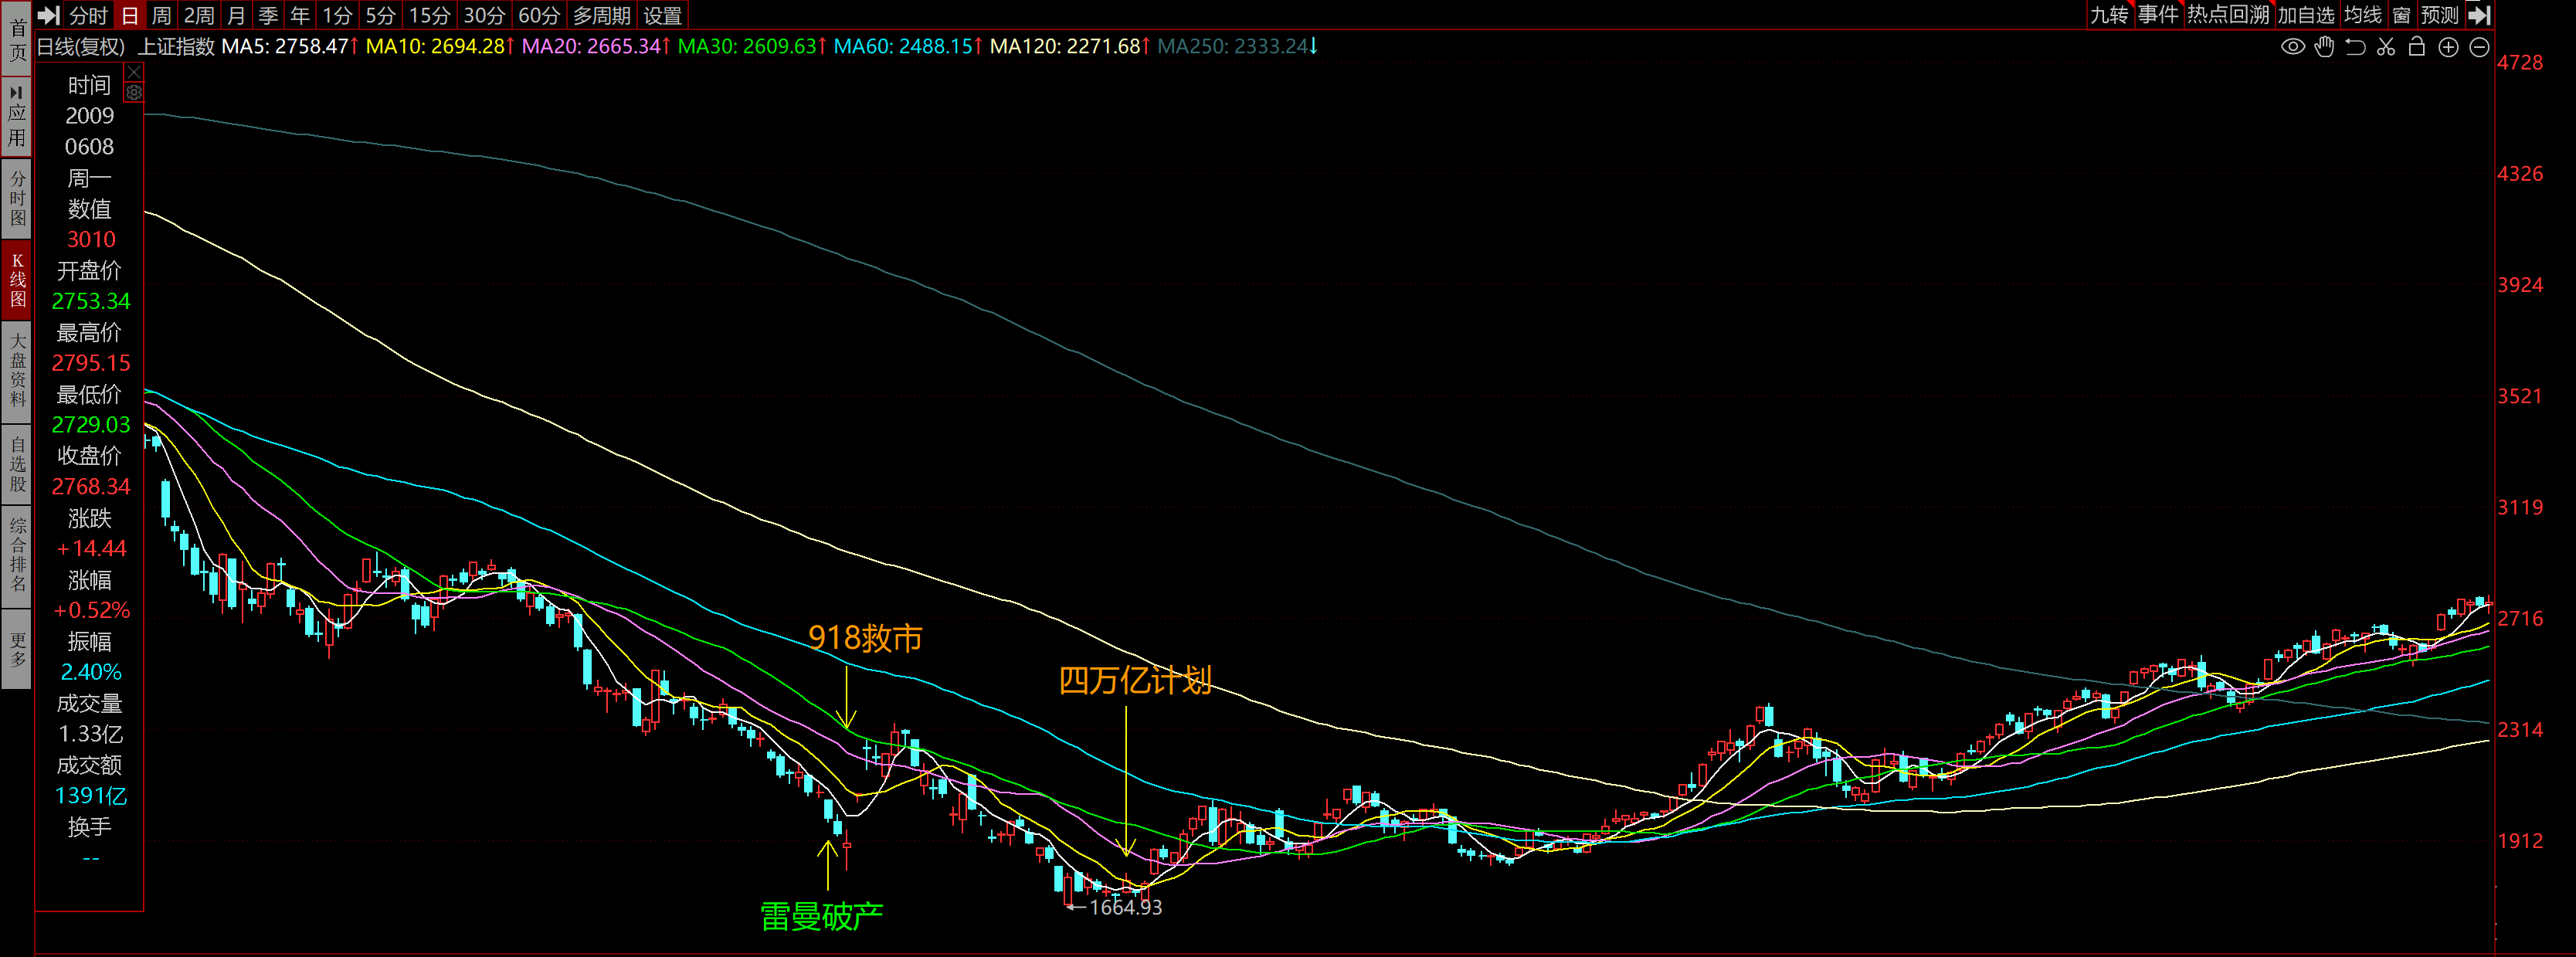Viewport: 2576px width, 957px height.
Task: Select the scissors cut tool
Action: pyautogui.click(x=2386, y=47)
